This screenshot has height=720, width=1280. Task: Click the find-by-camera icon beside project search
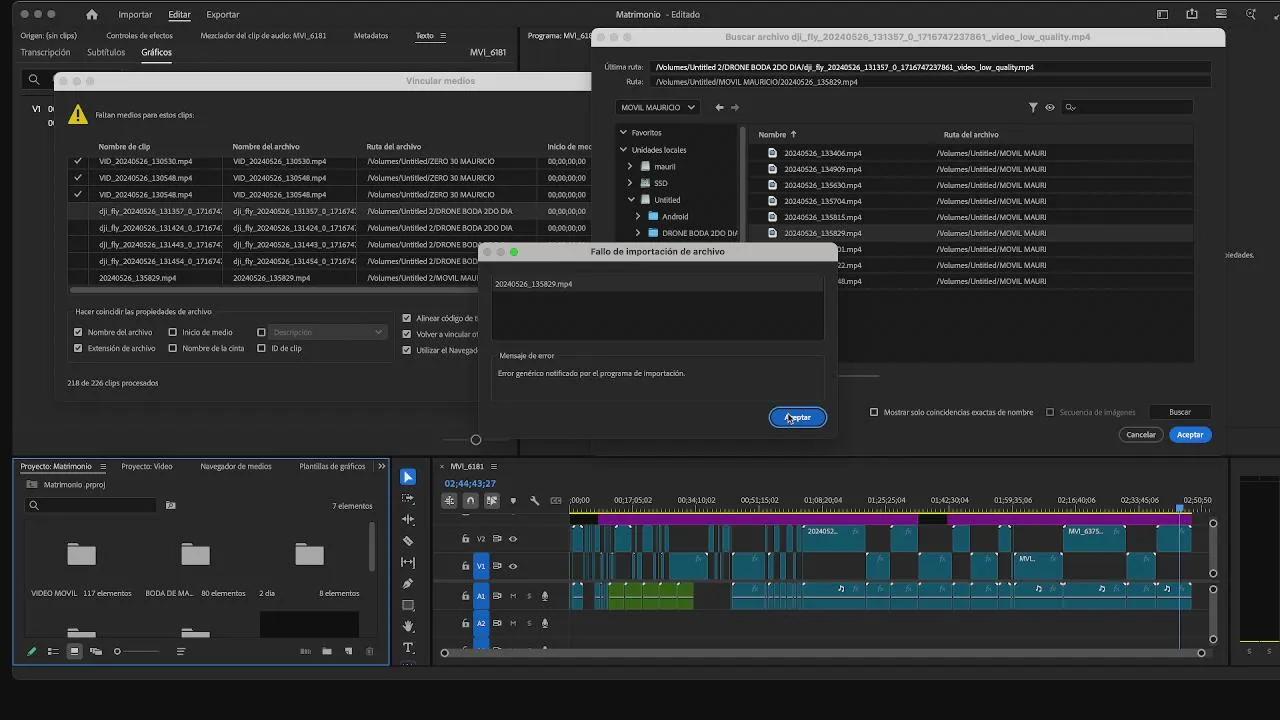coord(170,506)
